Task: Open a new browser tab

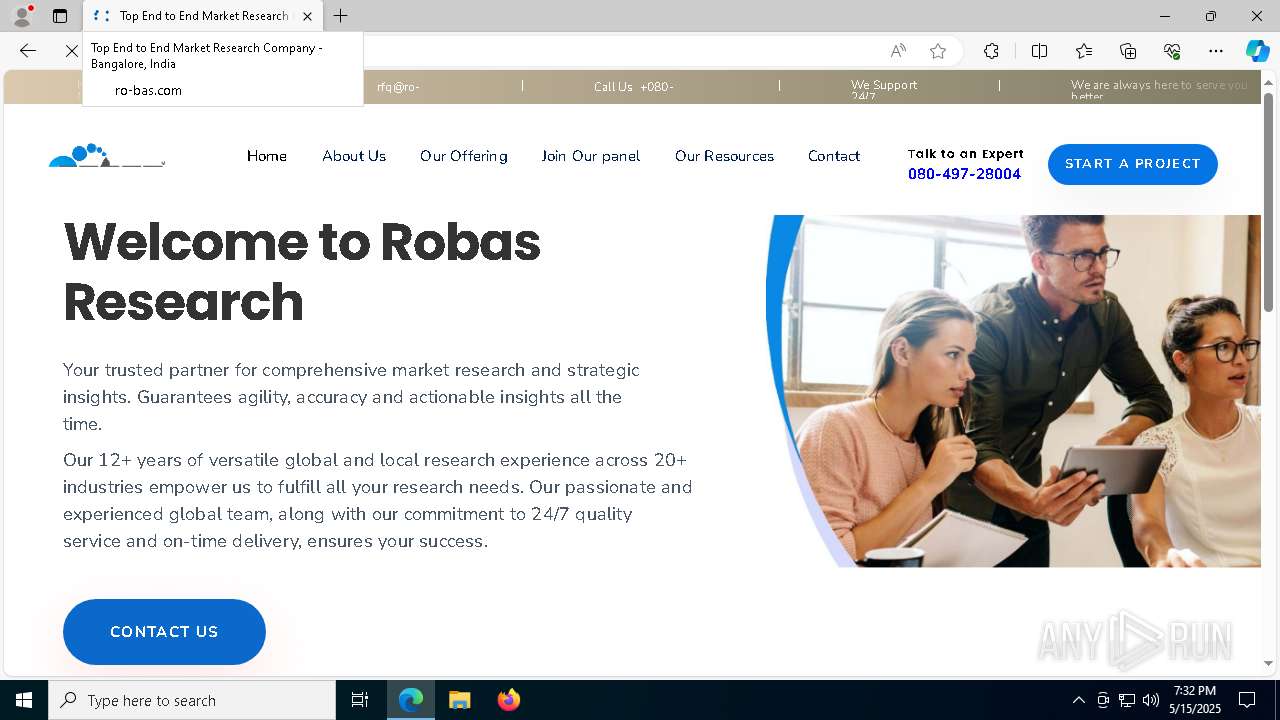Action: (340, 16)
